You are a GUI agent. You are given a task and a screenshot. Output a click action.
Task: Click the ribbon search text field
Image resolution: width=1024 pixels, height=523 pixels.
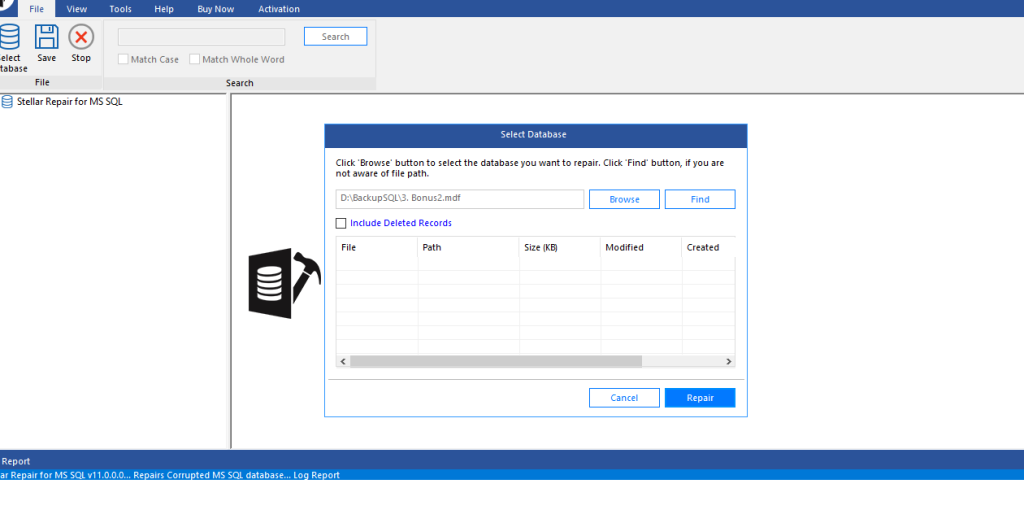201,37
